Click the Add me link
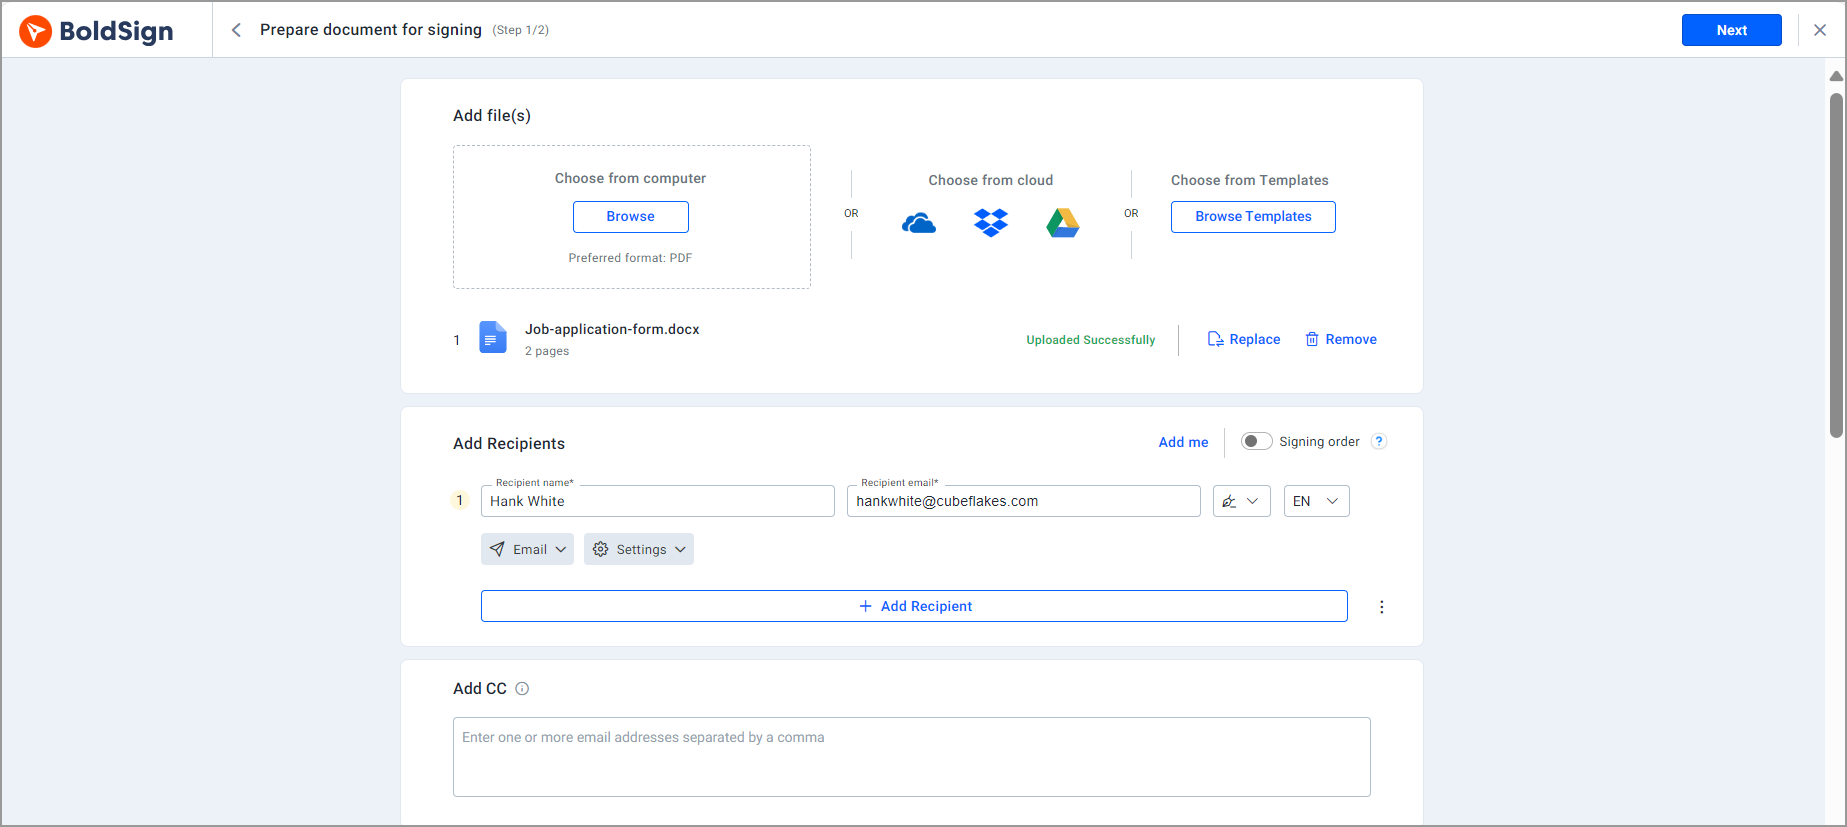Viewport: 1847px width, 827px height. 1183,442
